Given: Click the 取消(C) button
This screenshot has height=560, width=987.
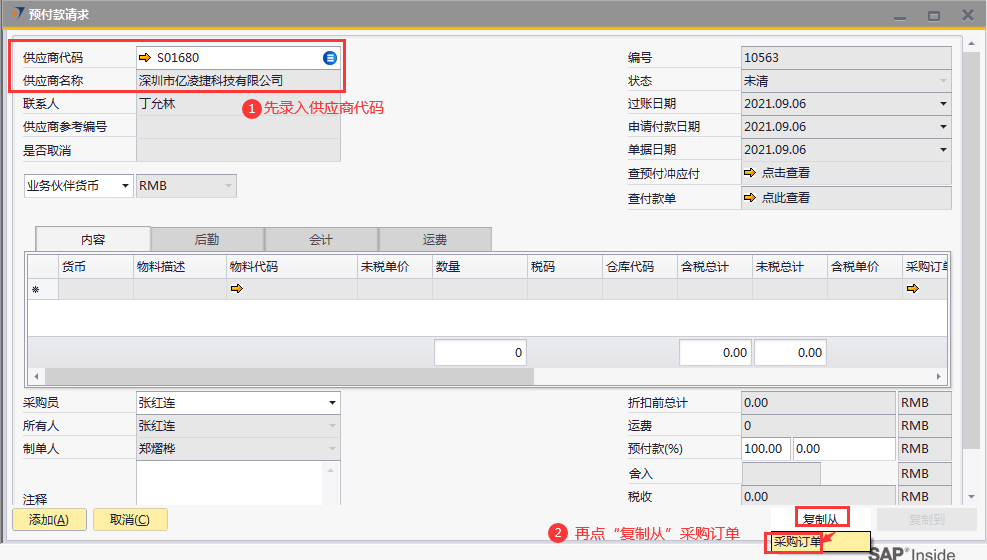Looking at the screenshot, I should click(x=130, y=520).
